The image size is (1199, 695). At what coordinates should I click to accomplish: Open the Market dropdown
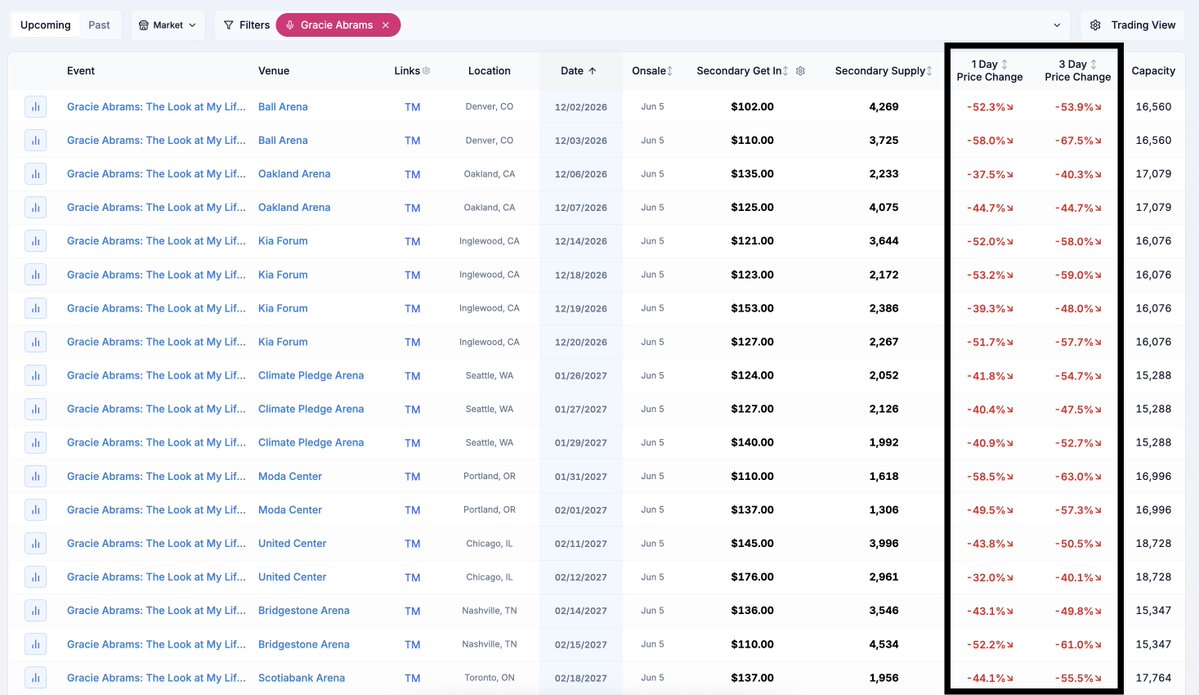[167, 25]
